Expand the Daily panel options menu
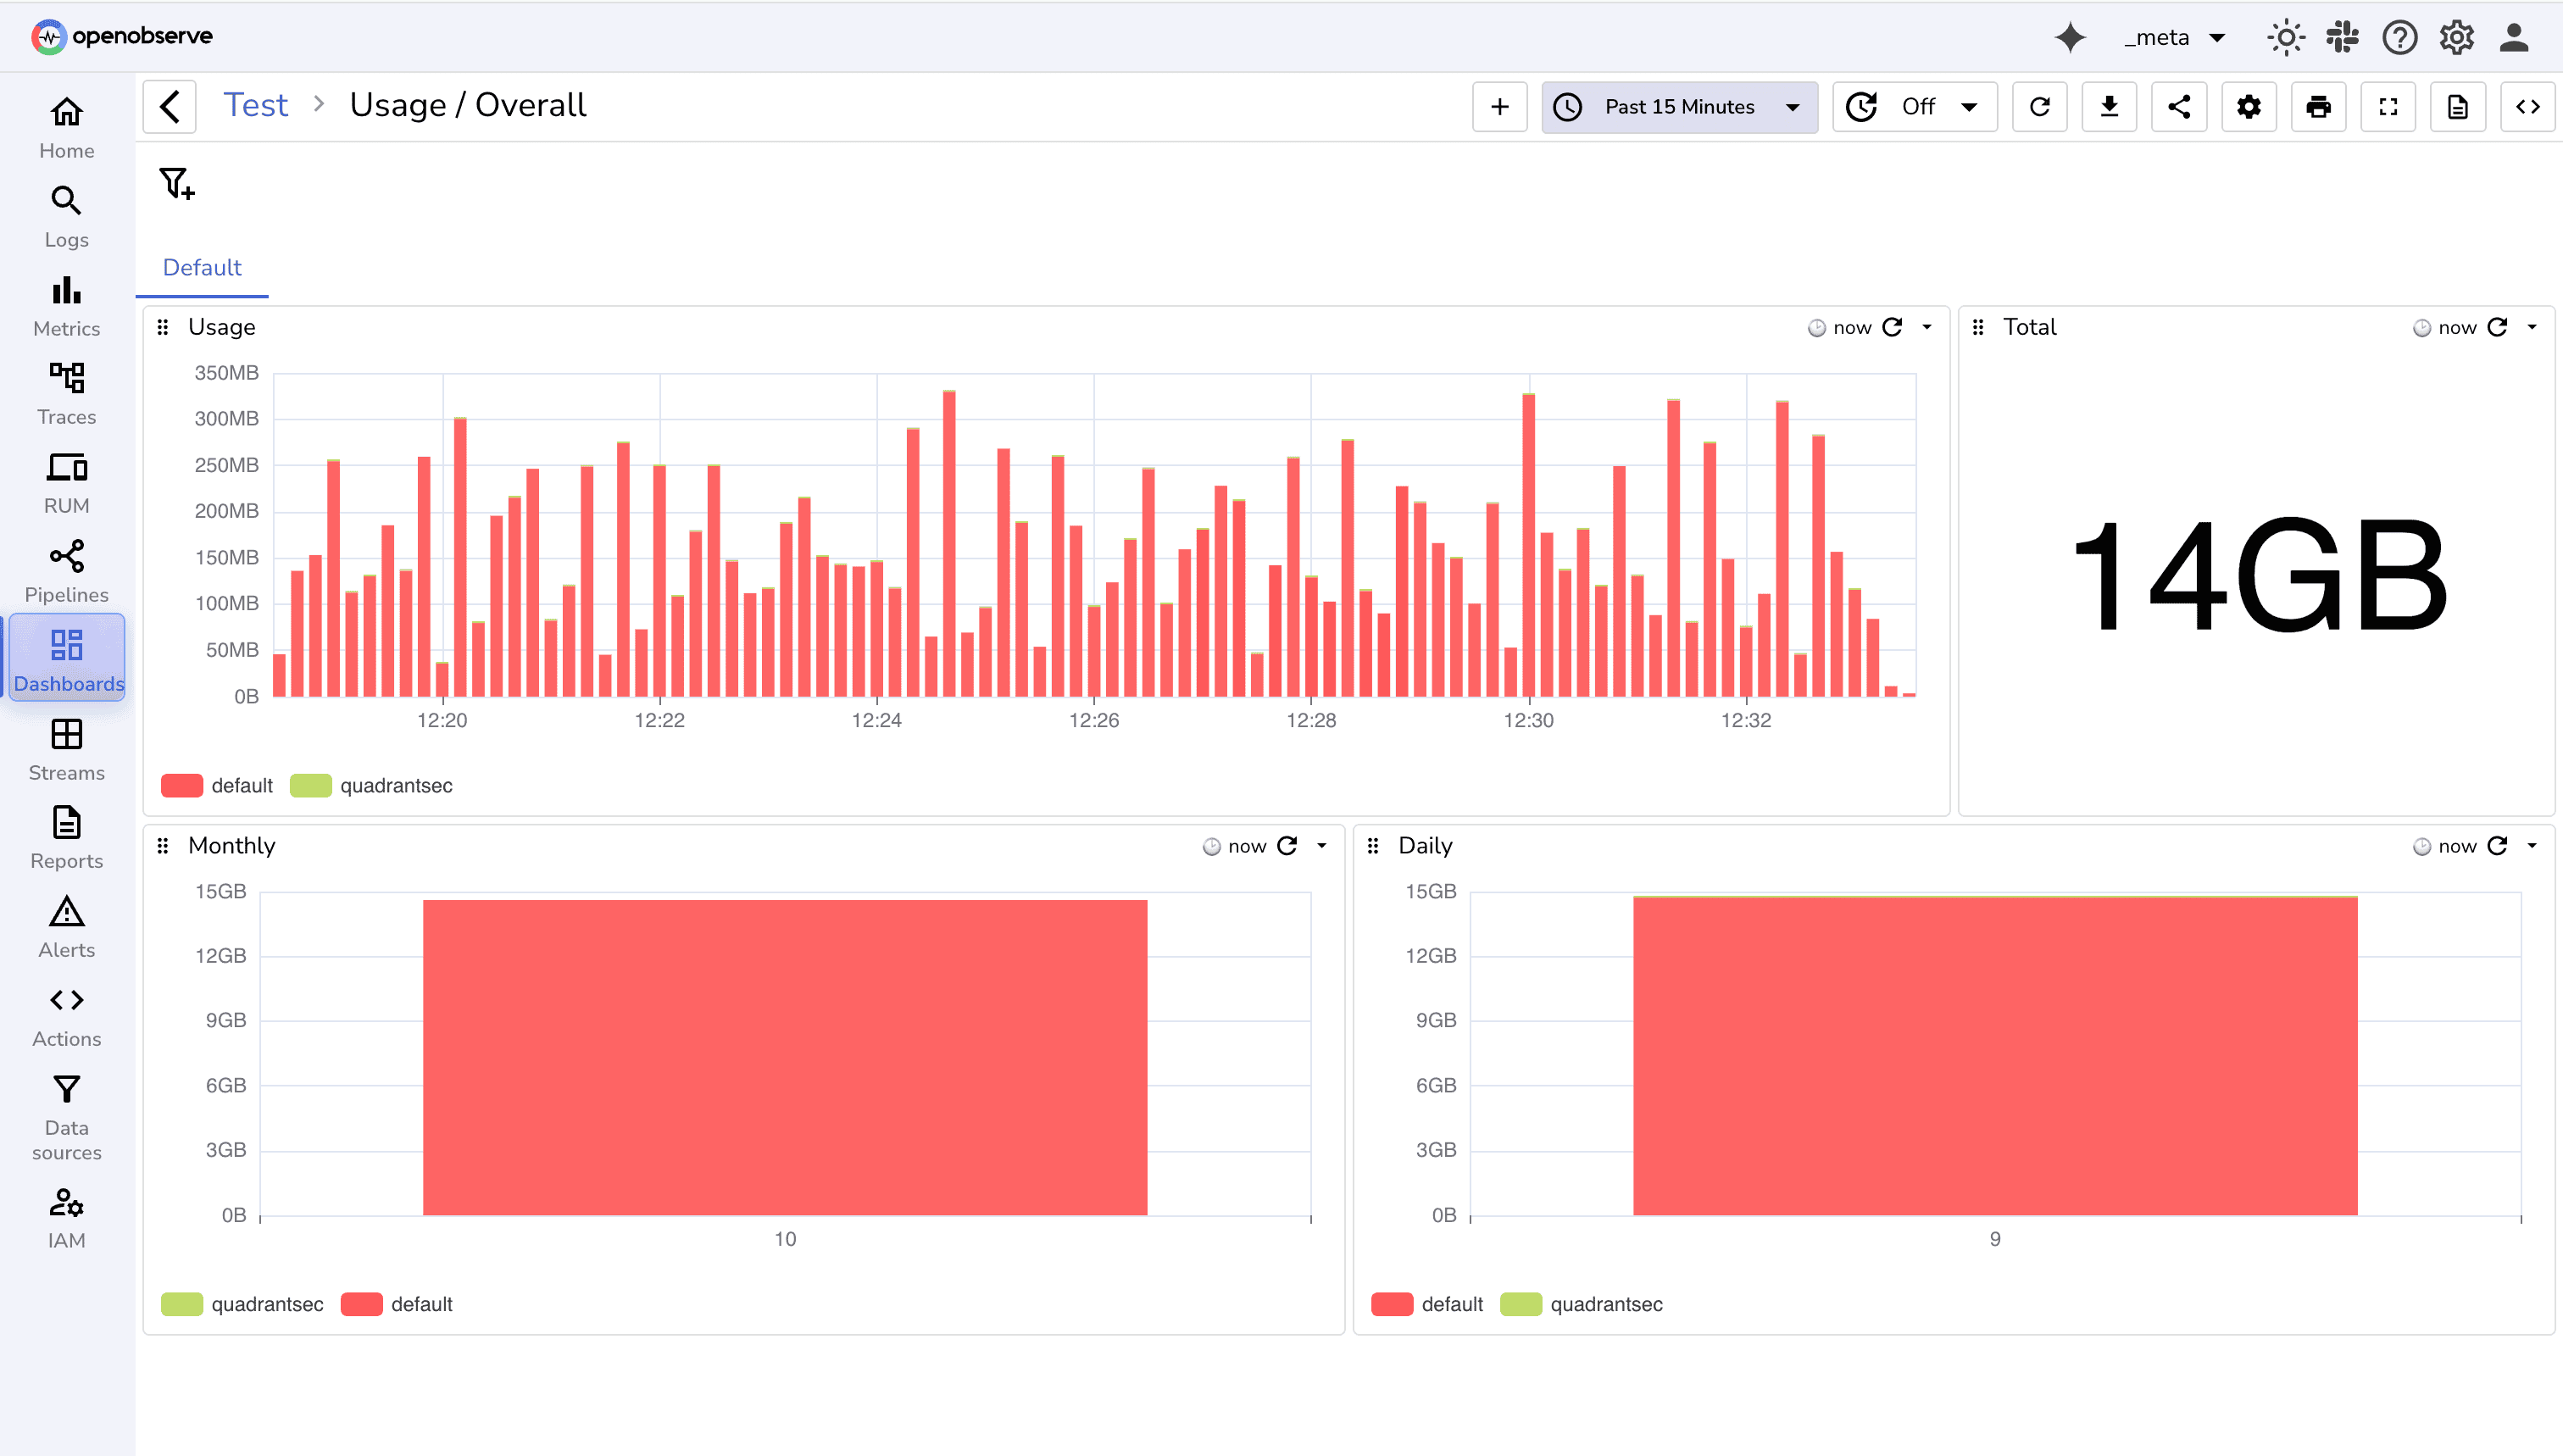The width and height of the screenshot is (2563, 1456). point(2530,845)
